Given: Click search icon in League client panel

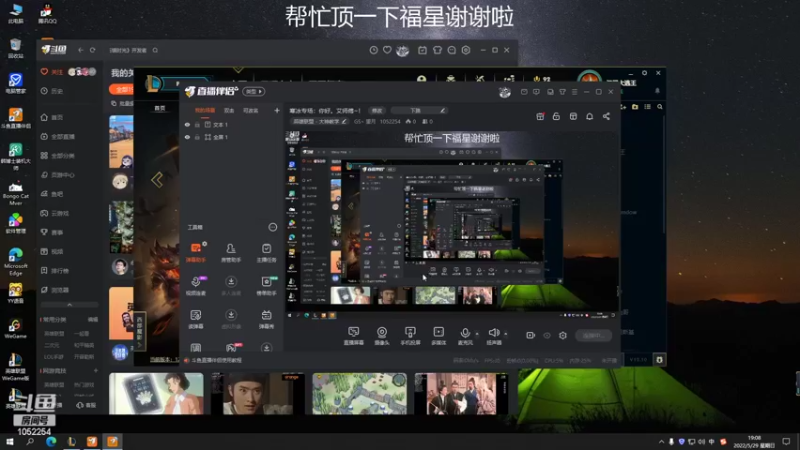Looking at the screenshot, I should [660, 107].
